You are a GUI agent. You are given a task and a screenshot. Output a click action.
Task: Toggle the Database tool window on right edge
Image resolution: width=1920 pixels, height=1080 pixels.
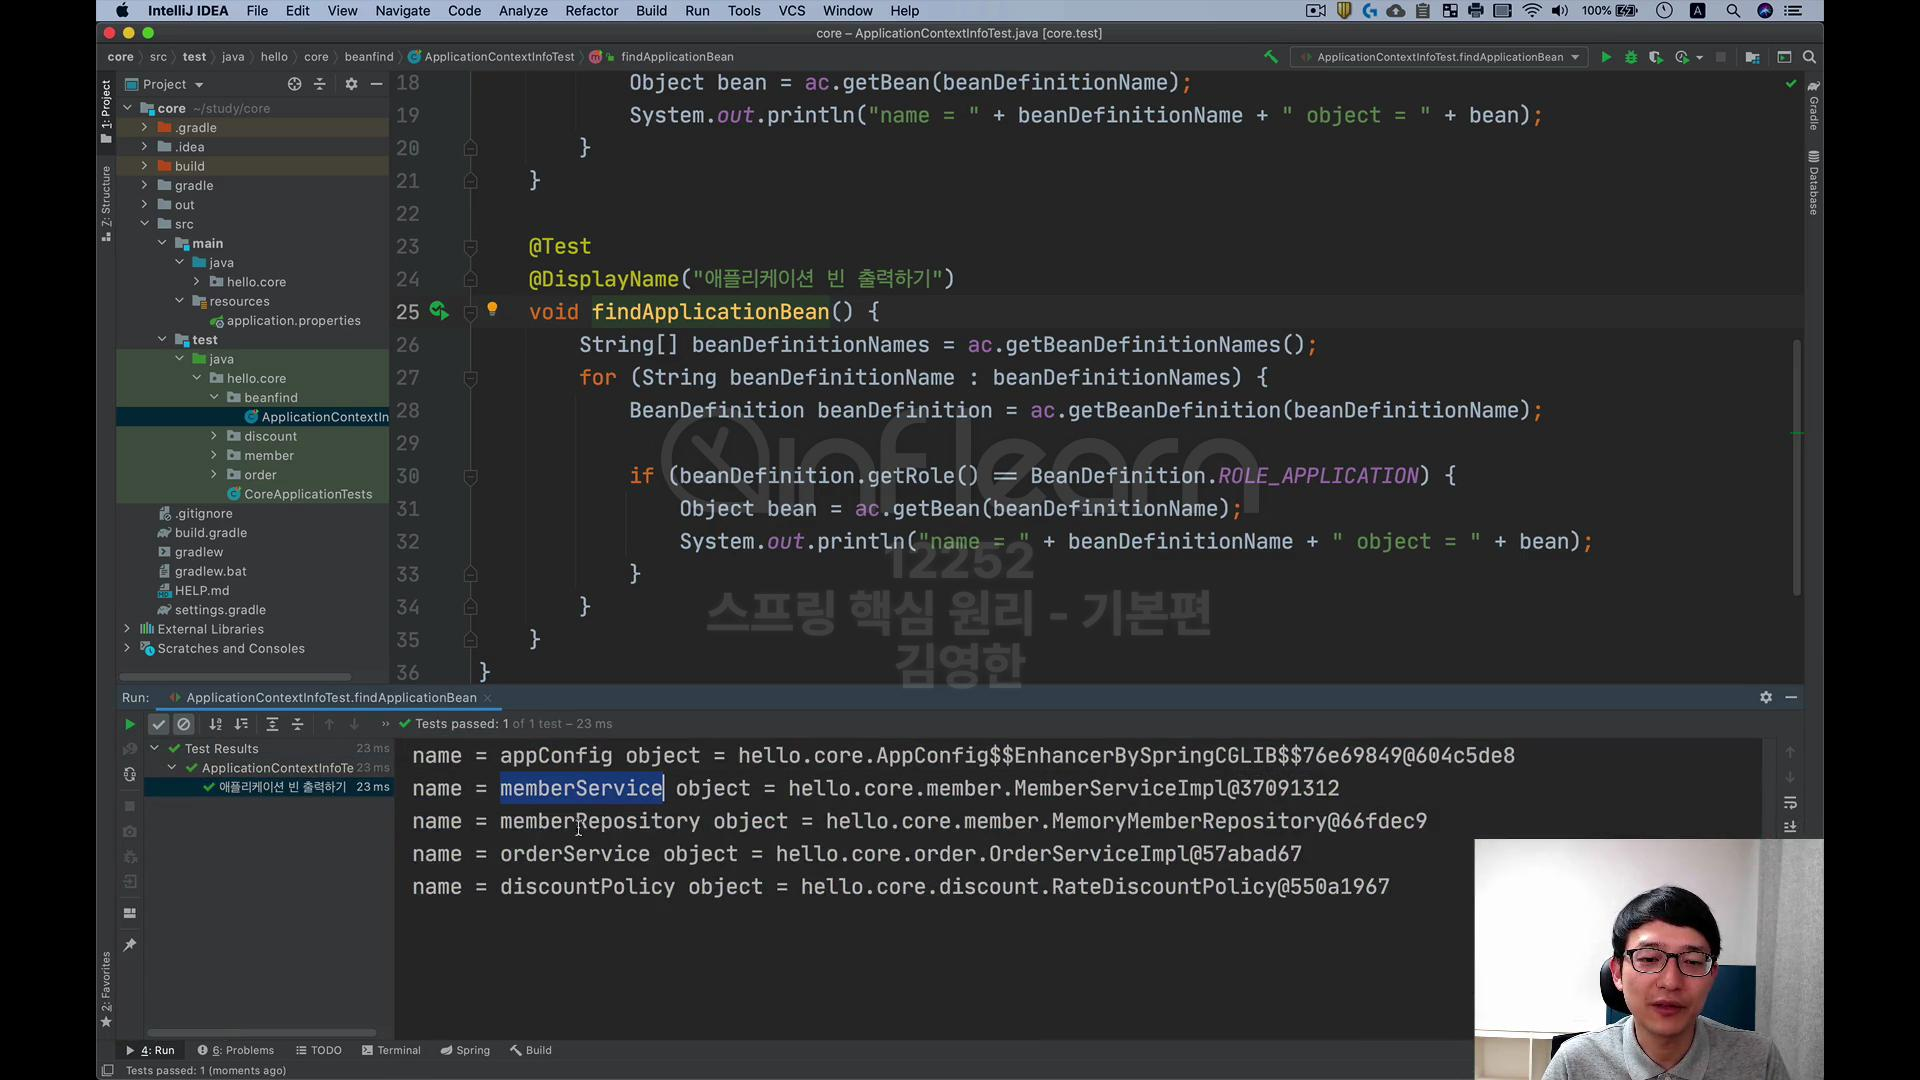pos(1813,183)
